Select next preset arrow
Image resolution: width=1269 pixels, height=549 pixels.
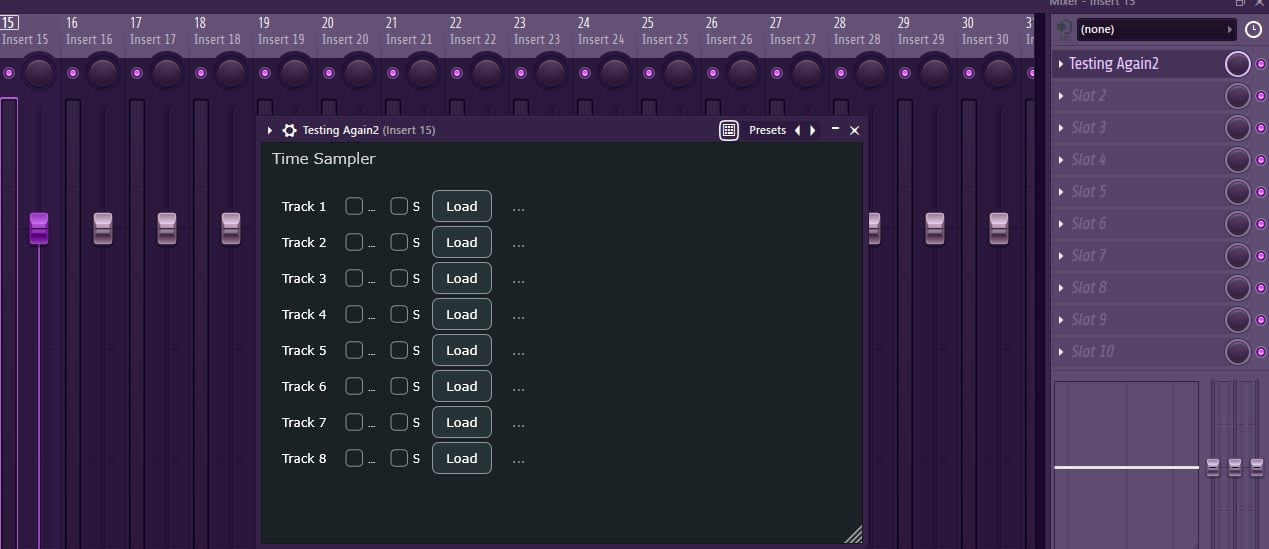coord(813,130)
